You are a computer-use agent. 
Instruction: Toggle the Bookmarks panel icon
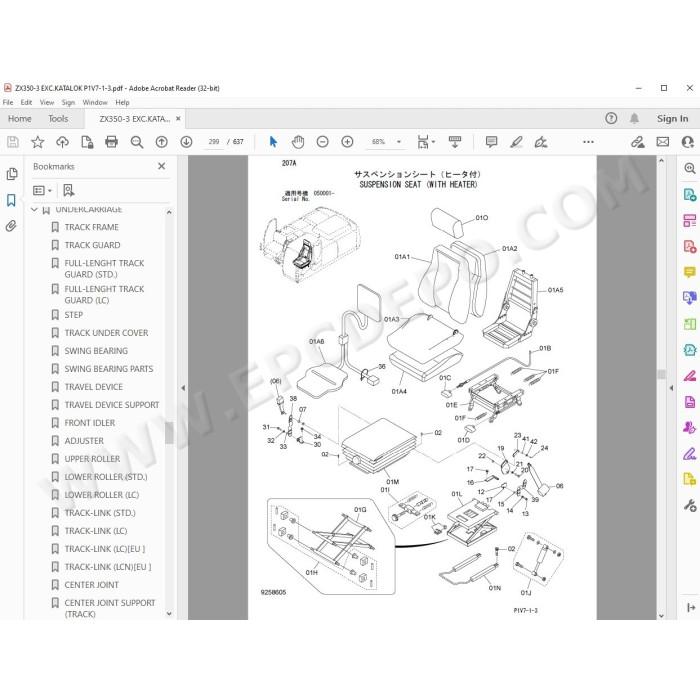point(11,200)
